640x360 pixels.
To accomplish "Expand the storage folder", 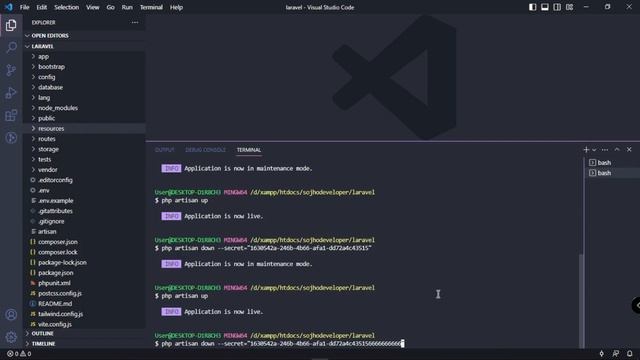I will (x=84, y=149).
